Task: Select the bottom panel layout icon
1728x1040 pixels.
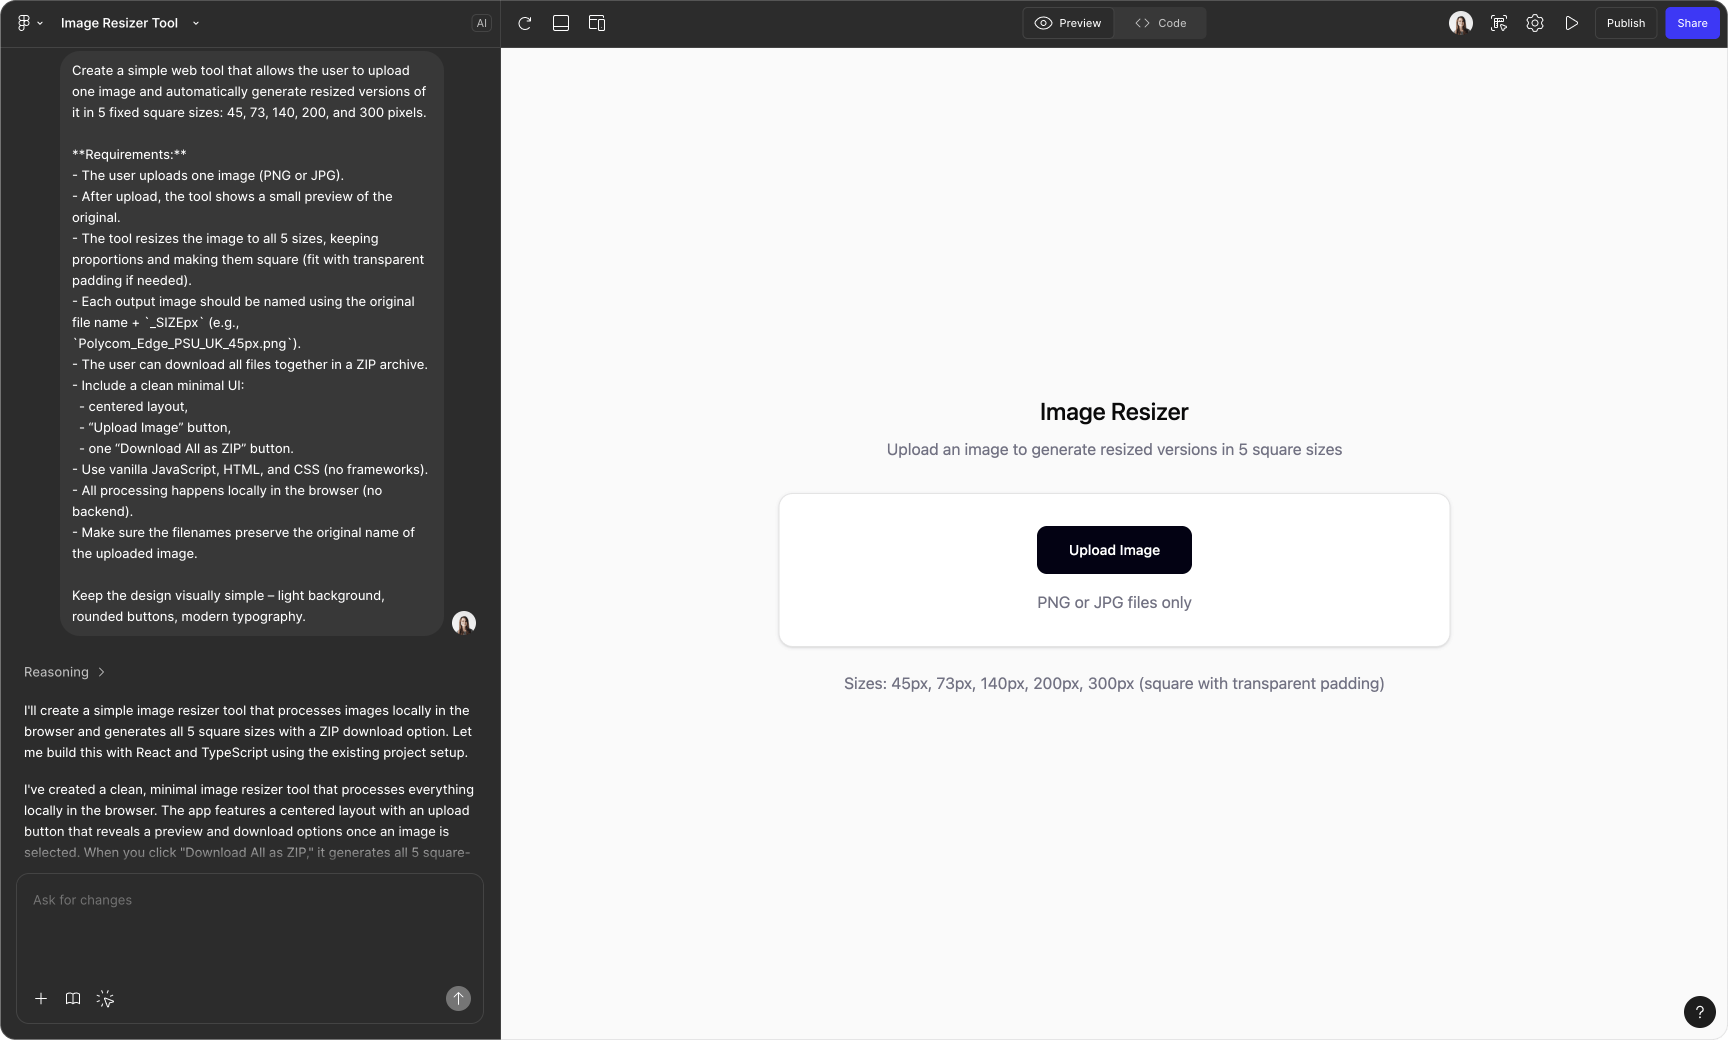Action: 561,23
